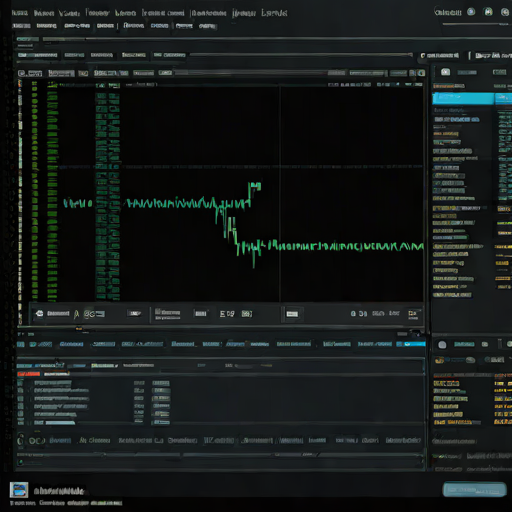Open the dropdown field in chart bottom toolbar

coord(135,313)
